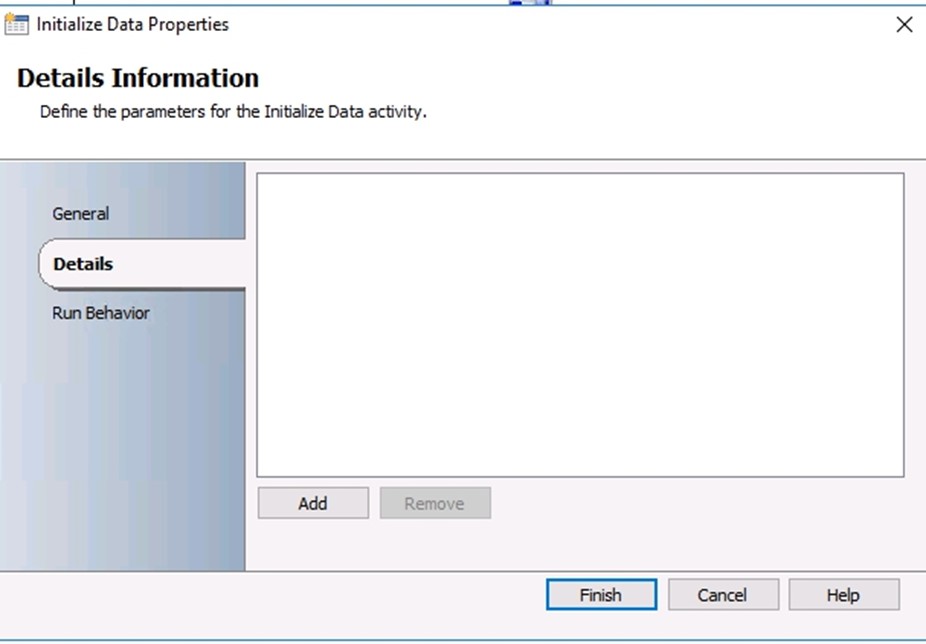
Task: Click inside the parameters list box
Action: coord(580,325)
